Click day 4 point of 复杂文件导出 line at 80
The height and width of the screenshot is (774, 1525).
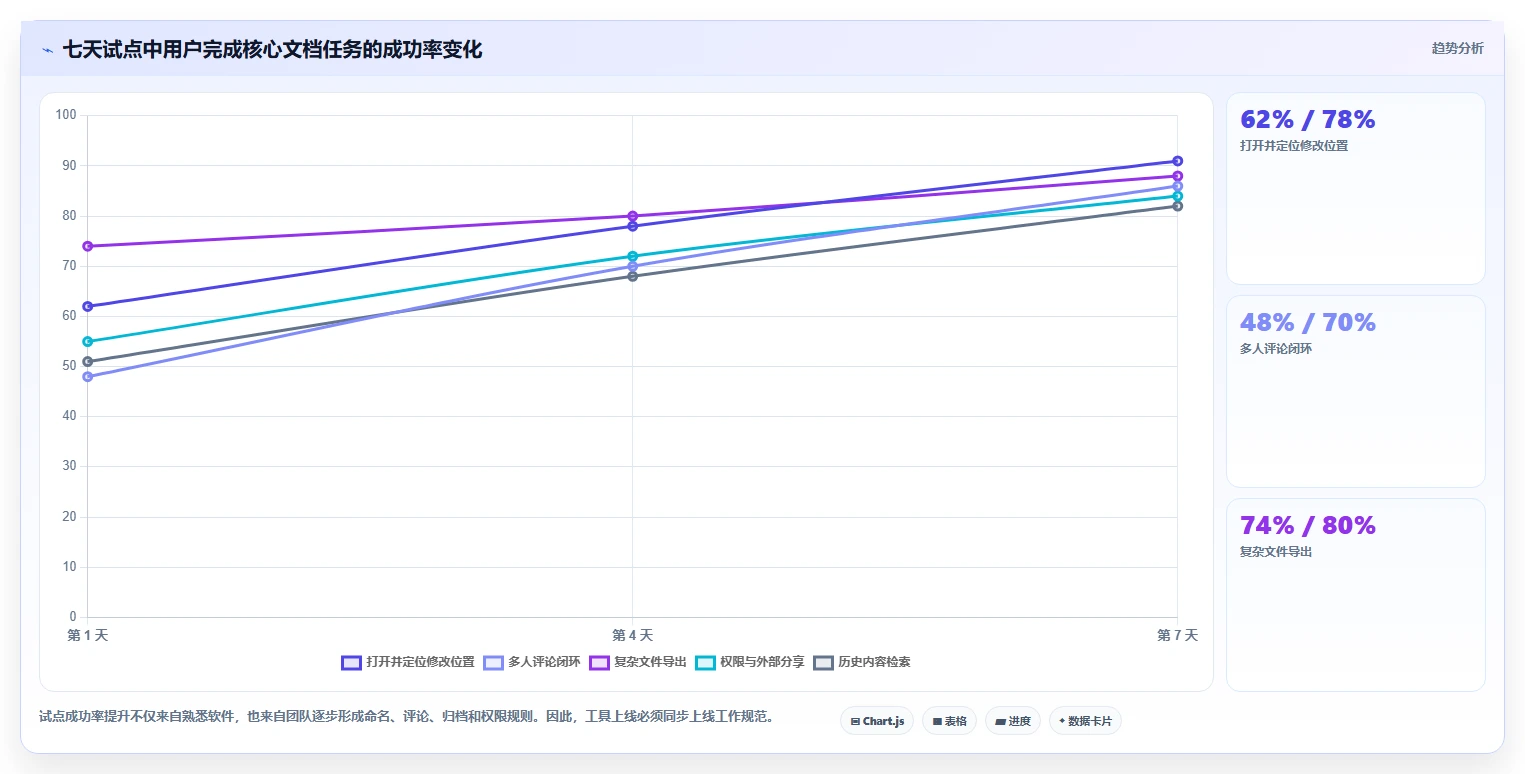[x=633, y=216]
